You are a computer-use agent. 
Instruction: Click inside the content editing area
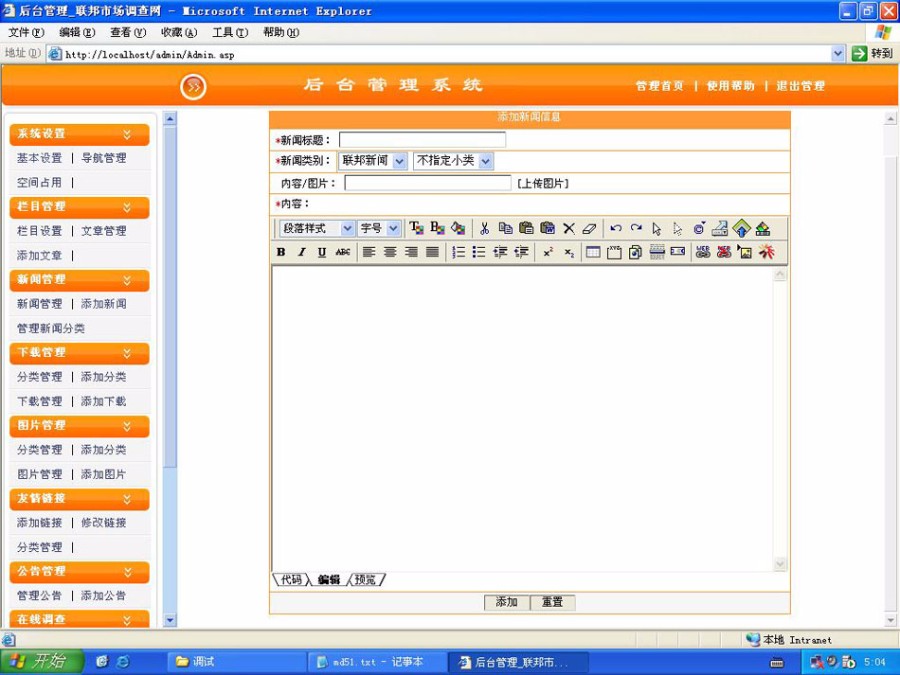pyautogui.click(x=522, y=419)
